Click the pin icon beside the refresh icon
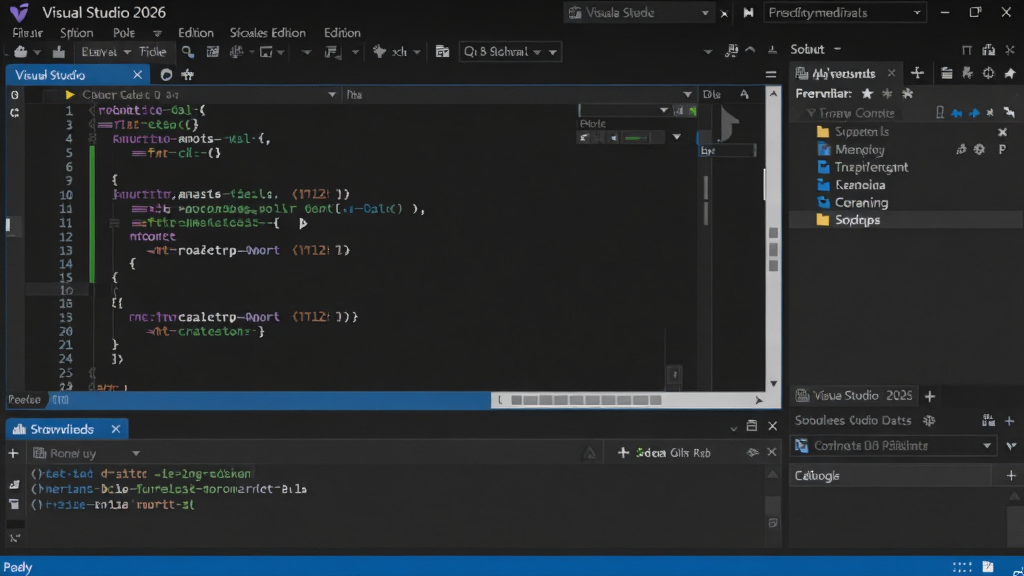 click(188, 75)
